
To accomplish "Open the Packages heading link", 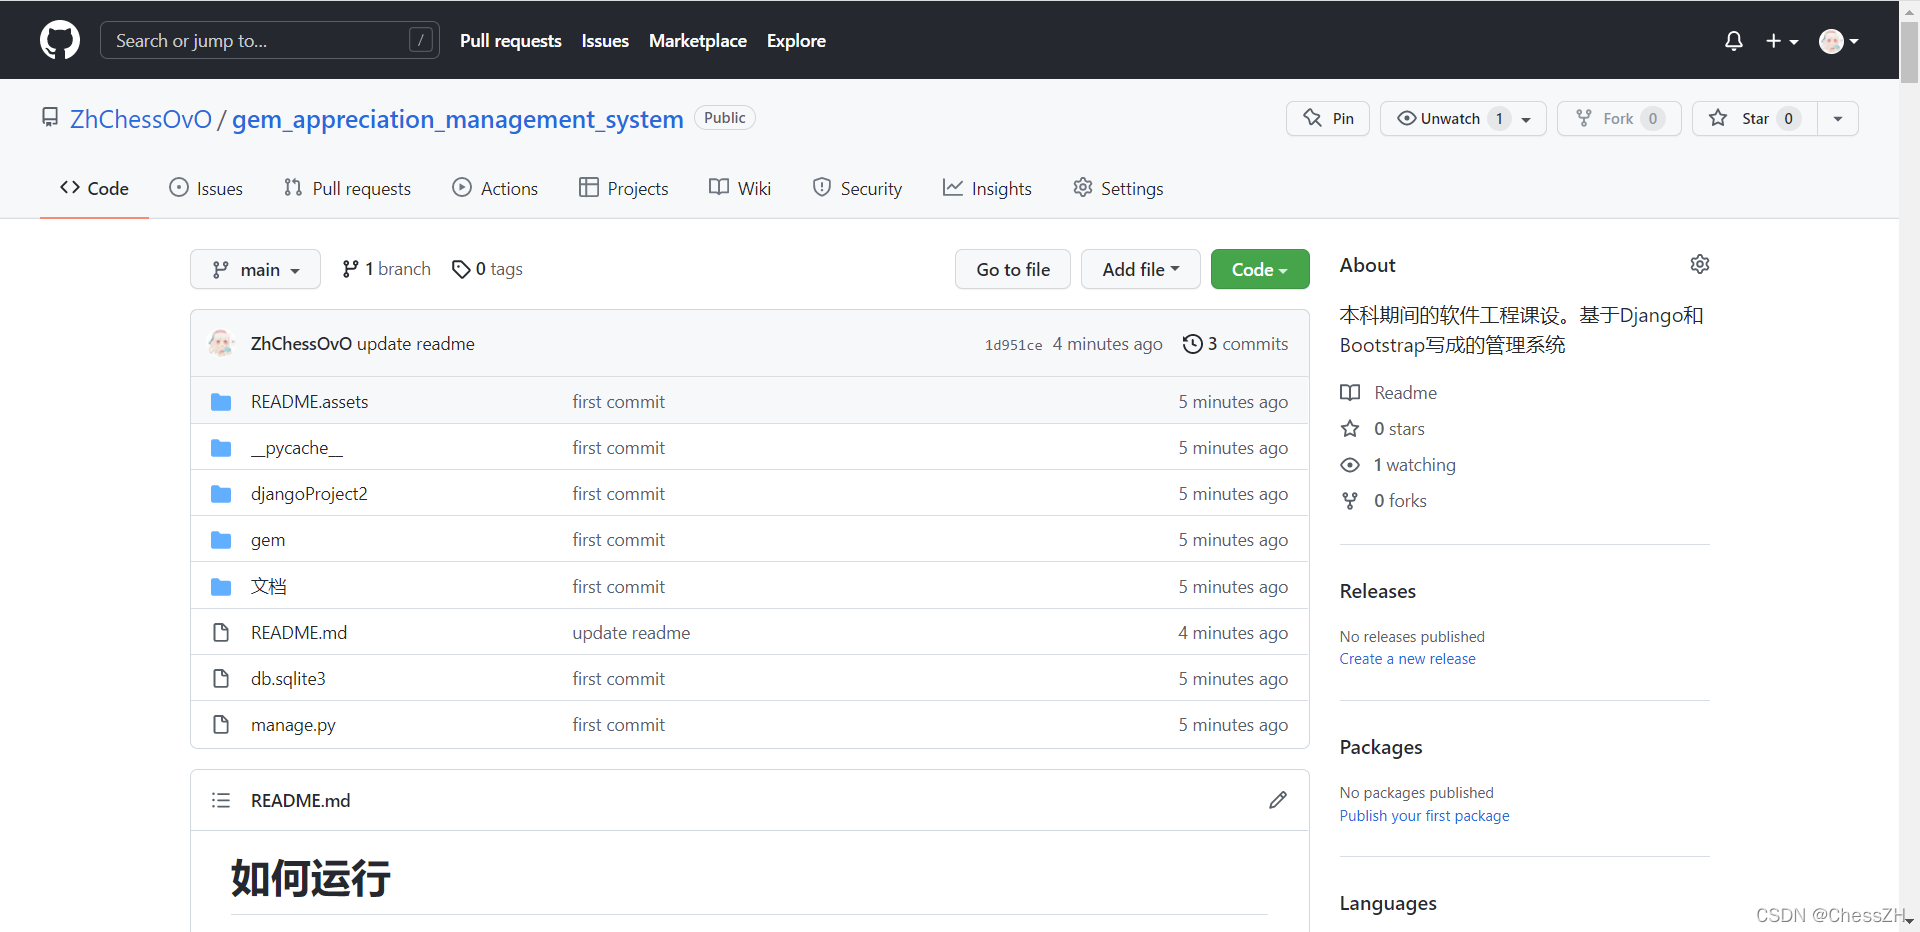I will pos(1380,747).
